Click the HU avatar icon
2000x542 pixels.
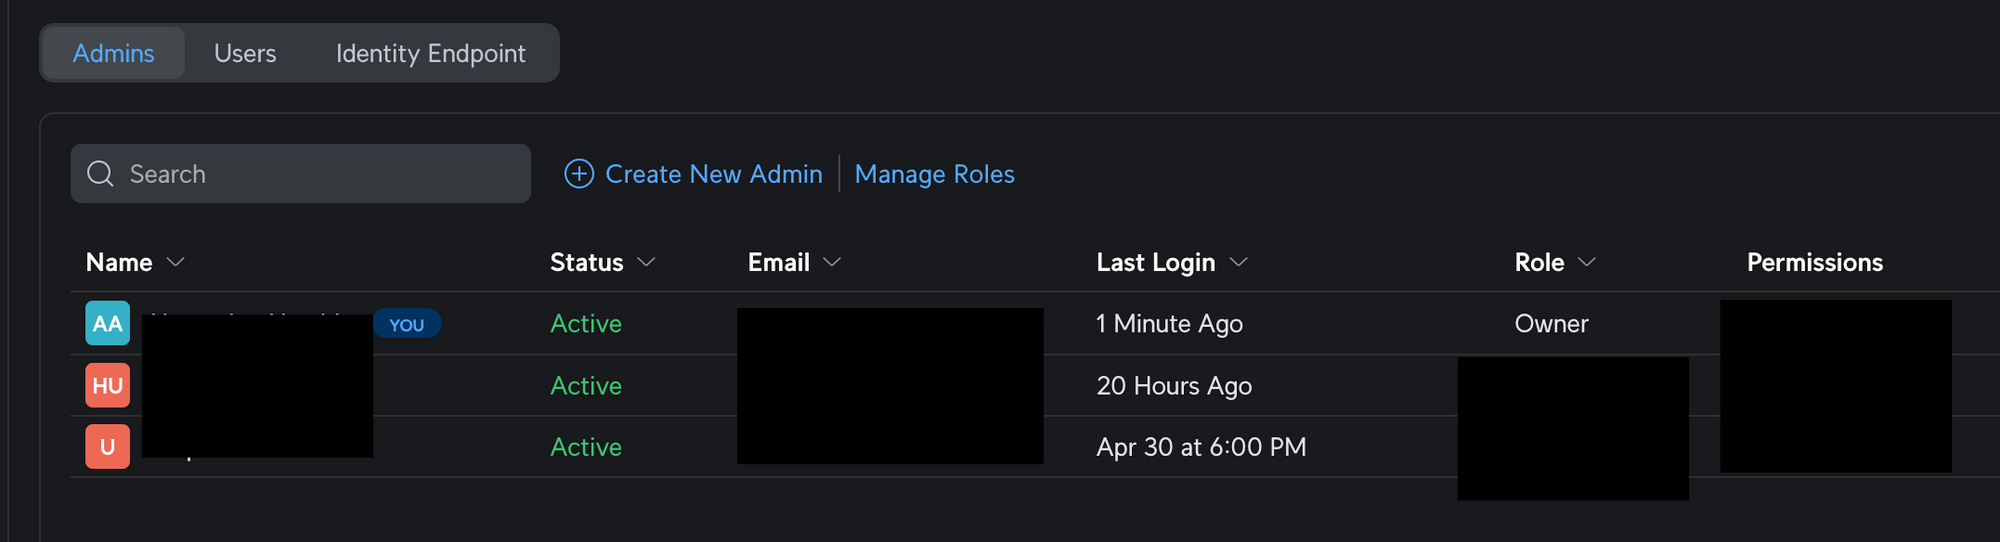pos(107,386)
